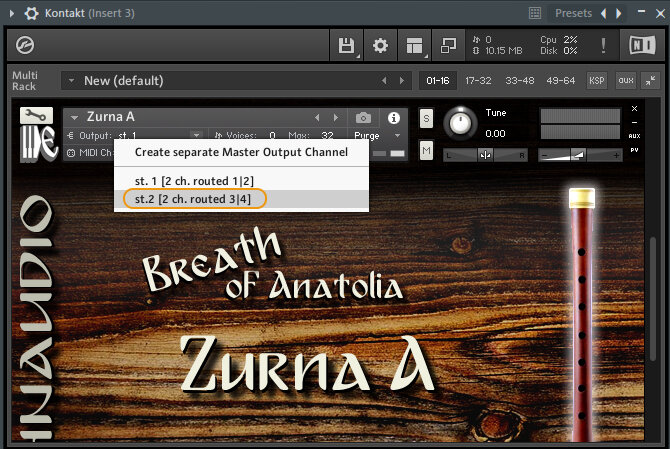The height and width of the screenshot is (449, 670).
Task: Select the previous preset arrow
Action: click(x=604, y=13)
